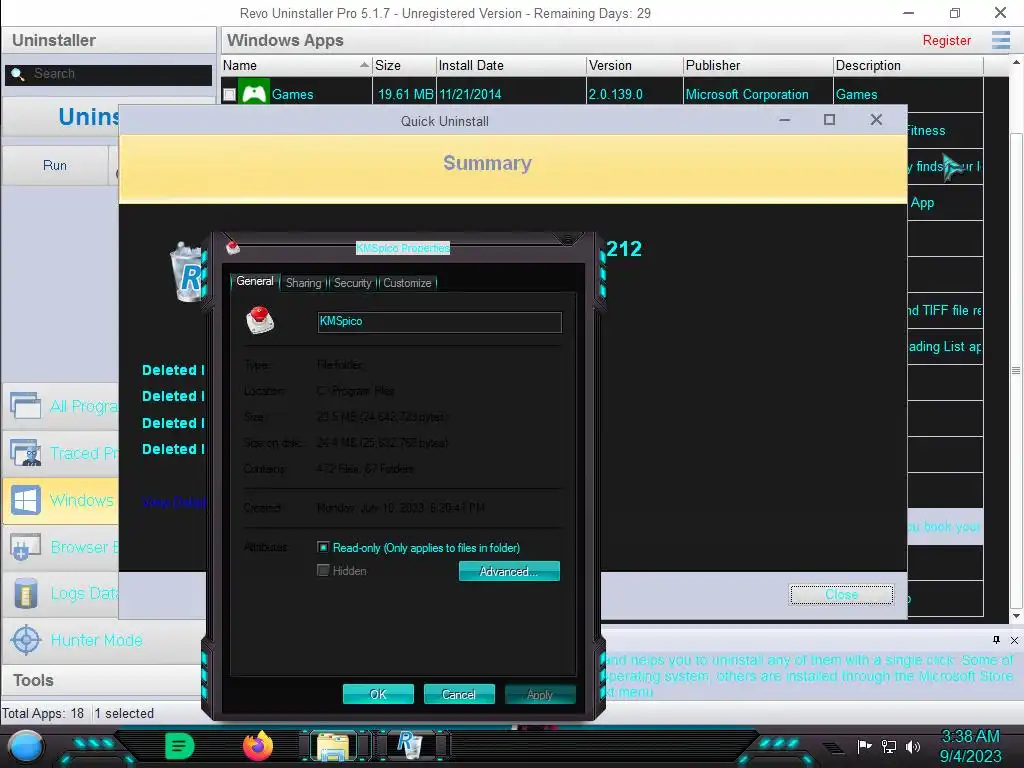
Task: Activate the Hunter Mode crosshair icon
Action: tap(25, 640)
